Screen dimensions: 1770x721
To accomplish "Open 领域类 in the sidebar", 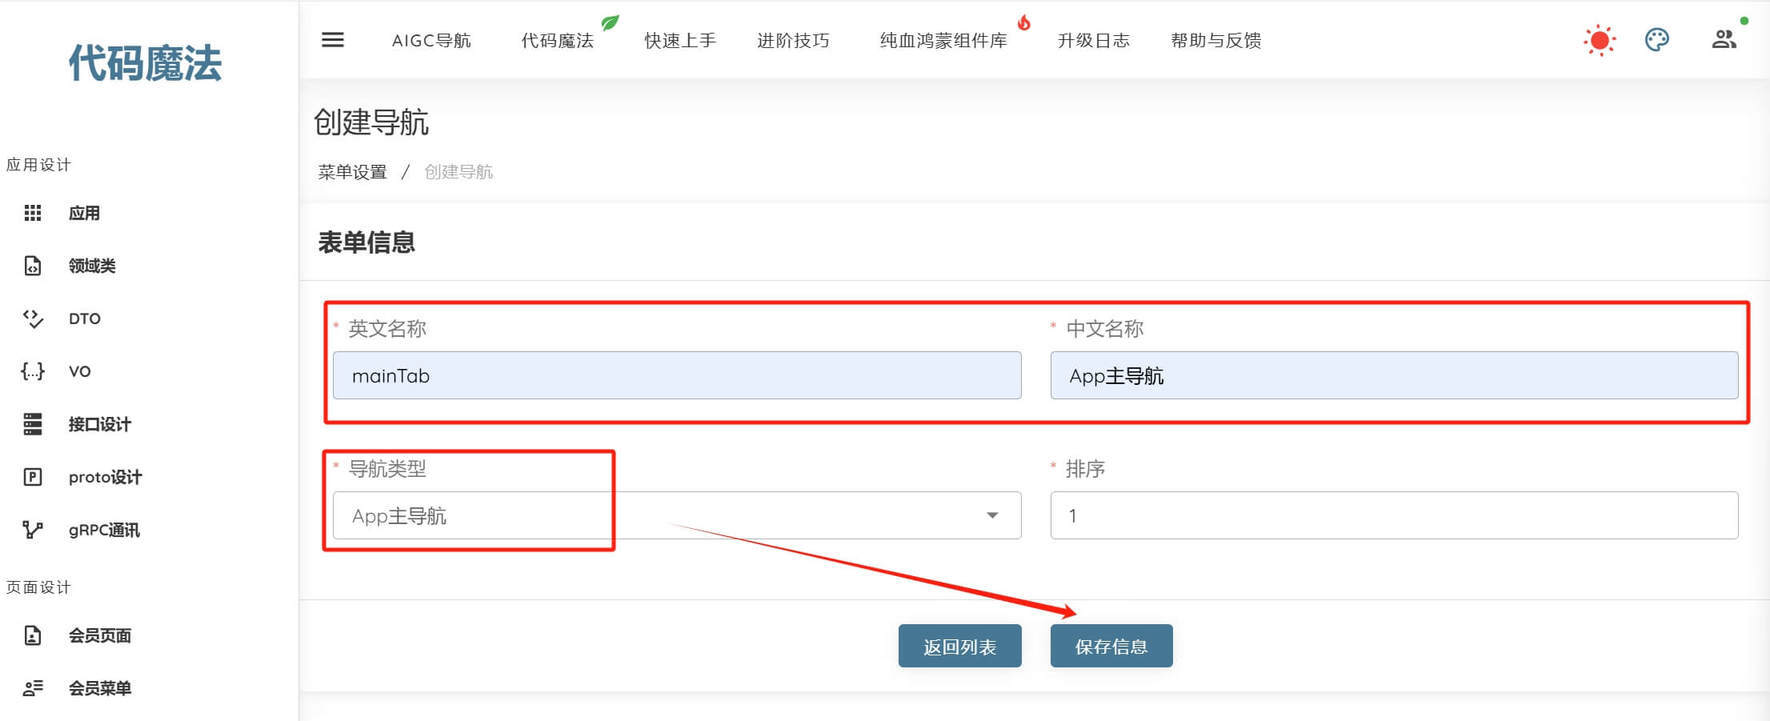I will click(x=92, y=266).
